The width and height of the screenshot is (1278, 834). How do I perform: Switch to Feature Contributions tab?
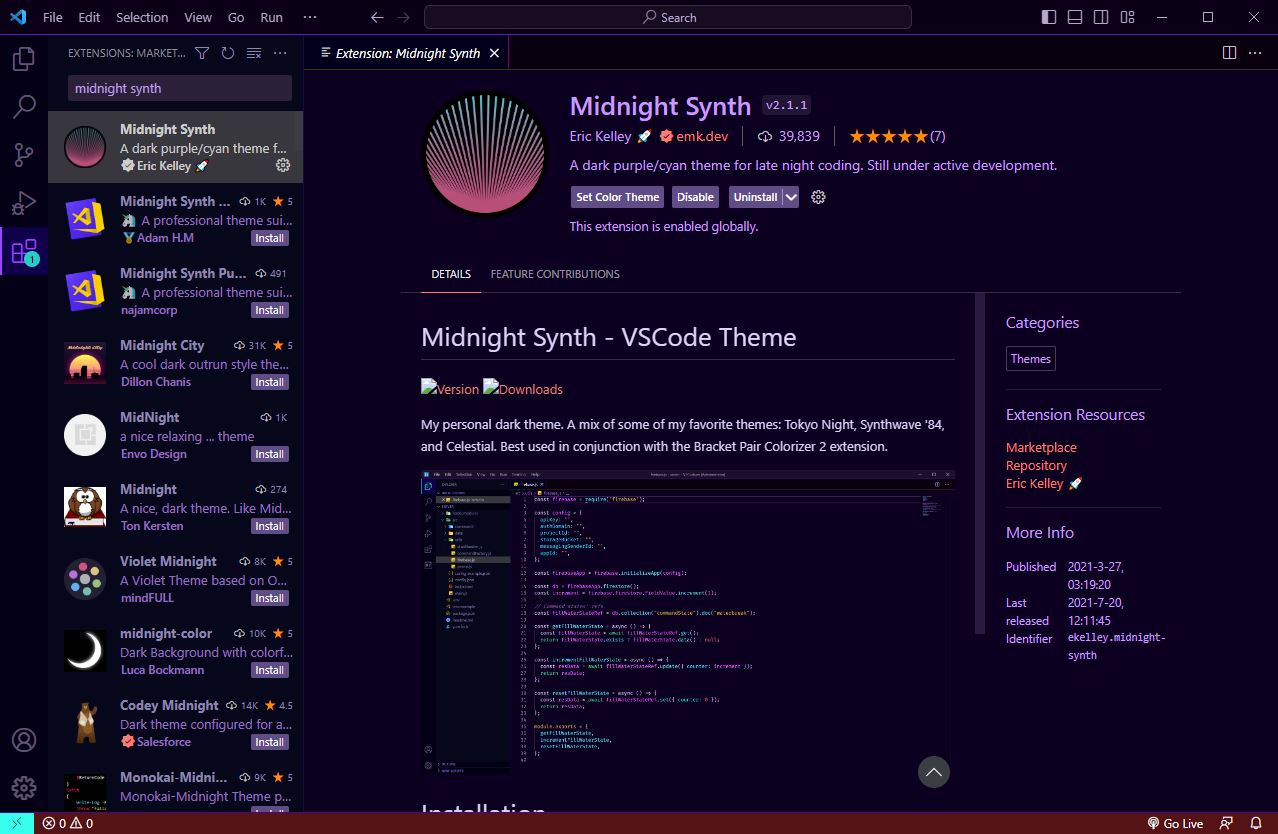pyautogui.click(x=555, y=274)
